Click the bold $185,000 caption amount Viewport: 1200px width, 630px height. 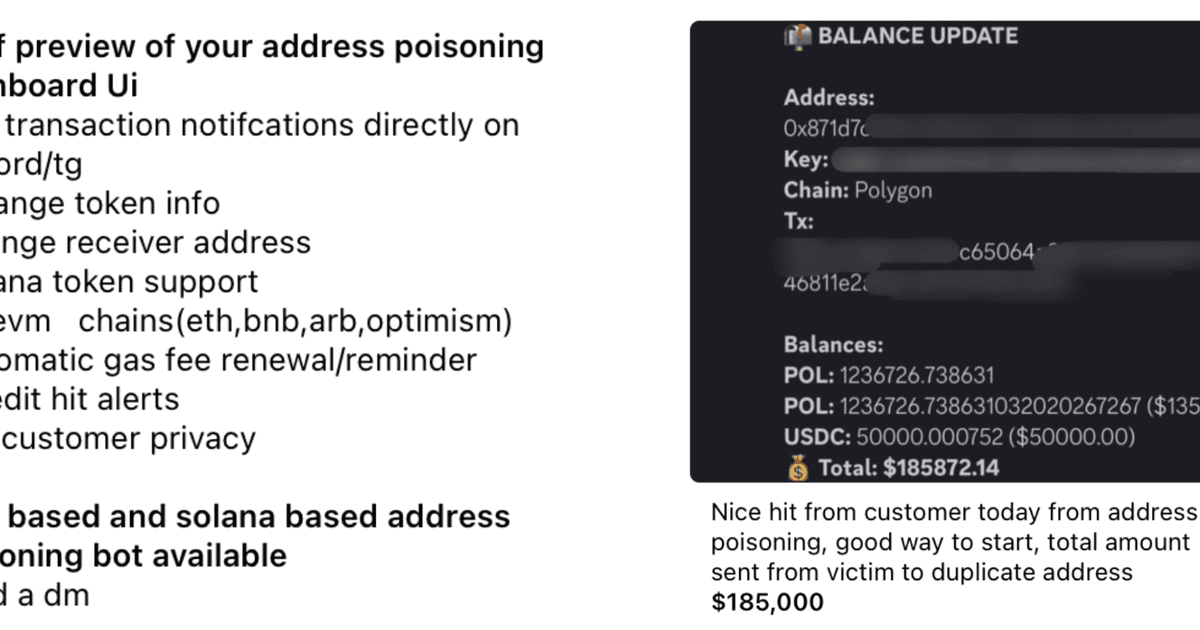[x=768, y=602]
